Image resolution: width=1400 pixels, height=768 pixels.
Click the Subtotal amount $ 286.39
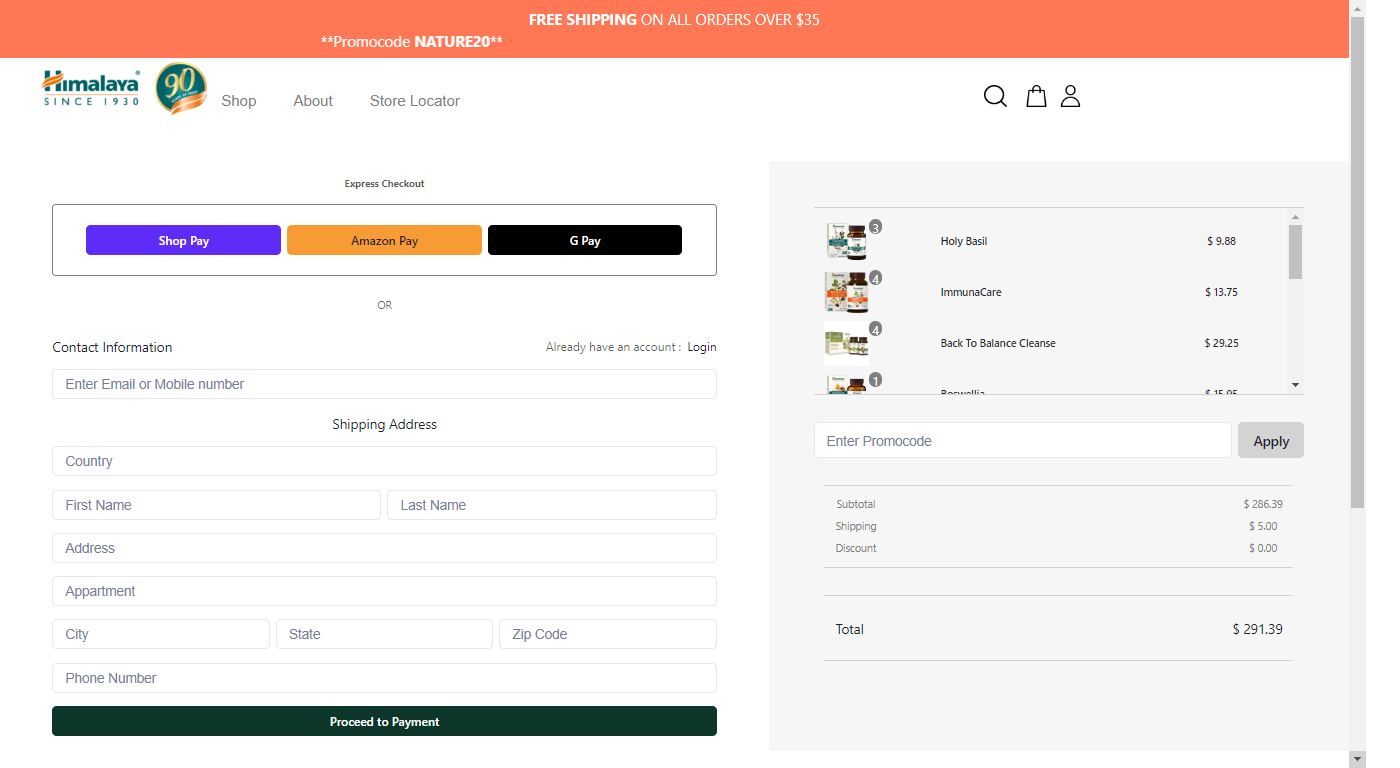point(1263,504)
